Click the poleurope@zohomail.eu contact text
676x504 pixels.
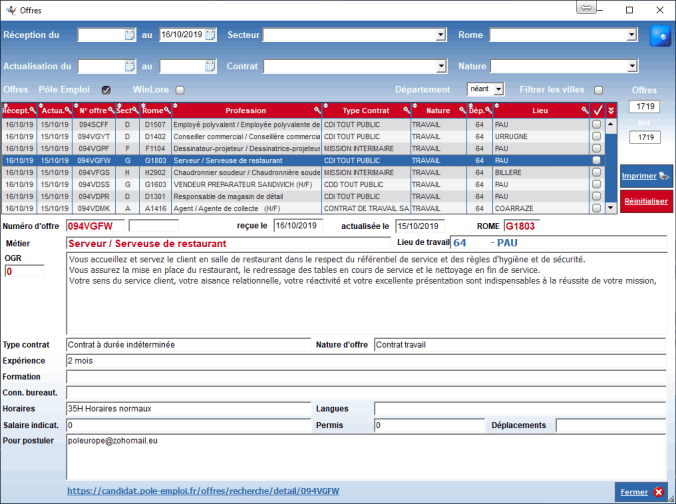pyautogui.click(x=113, y=441)
